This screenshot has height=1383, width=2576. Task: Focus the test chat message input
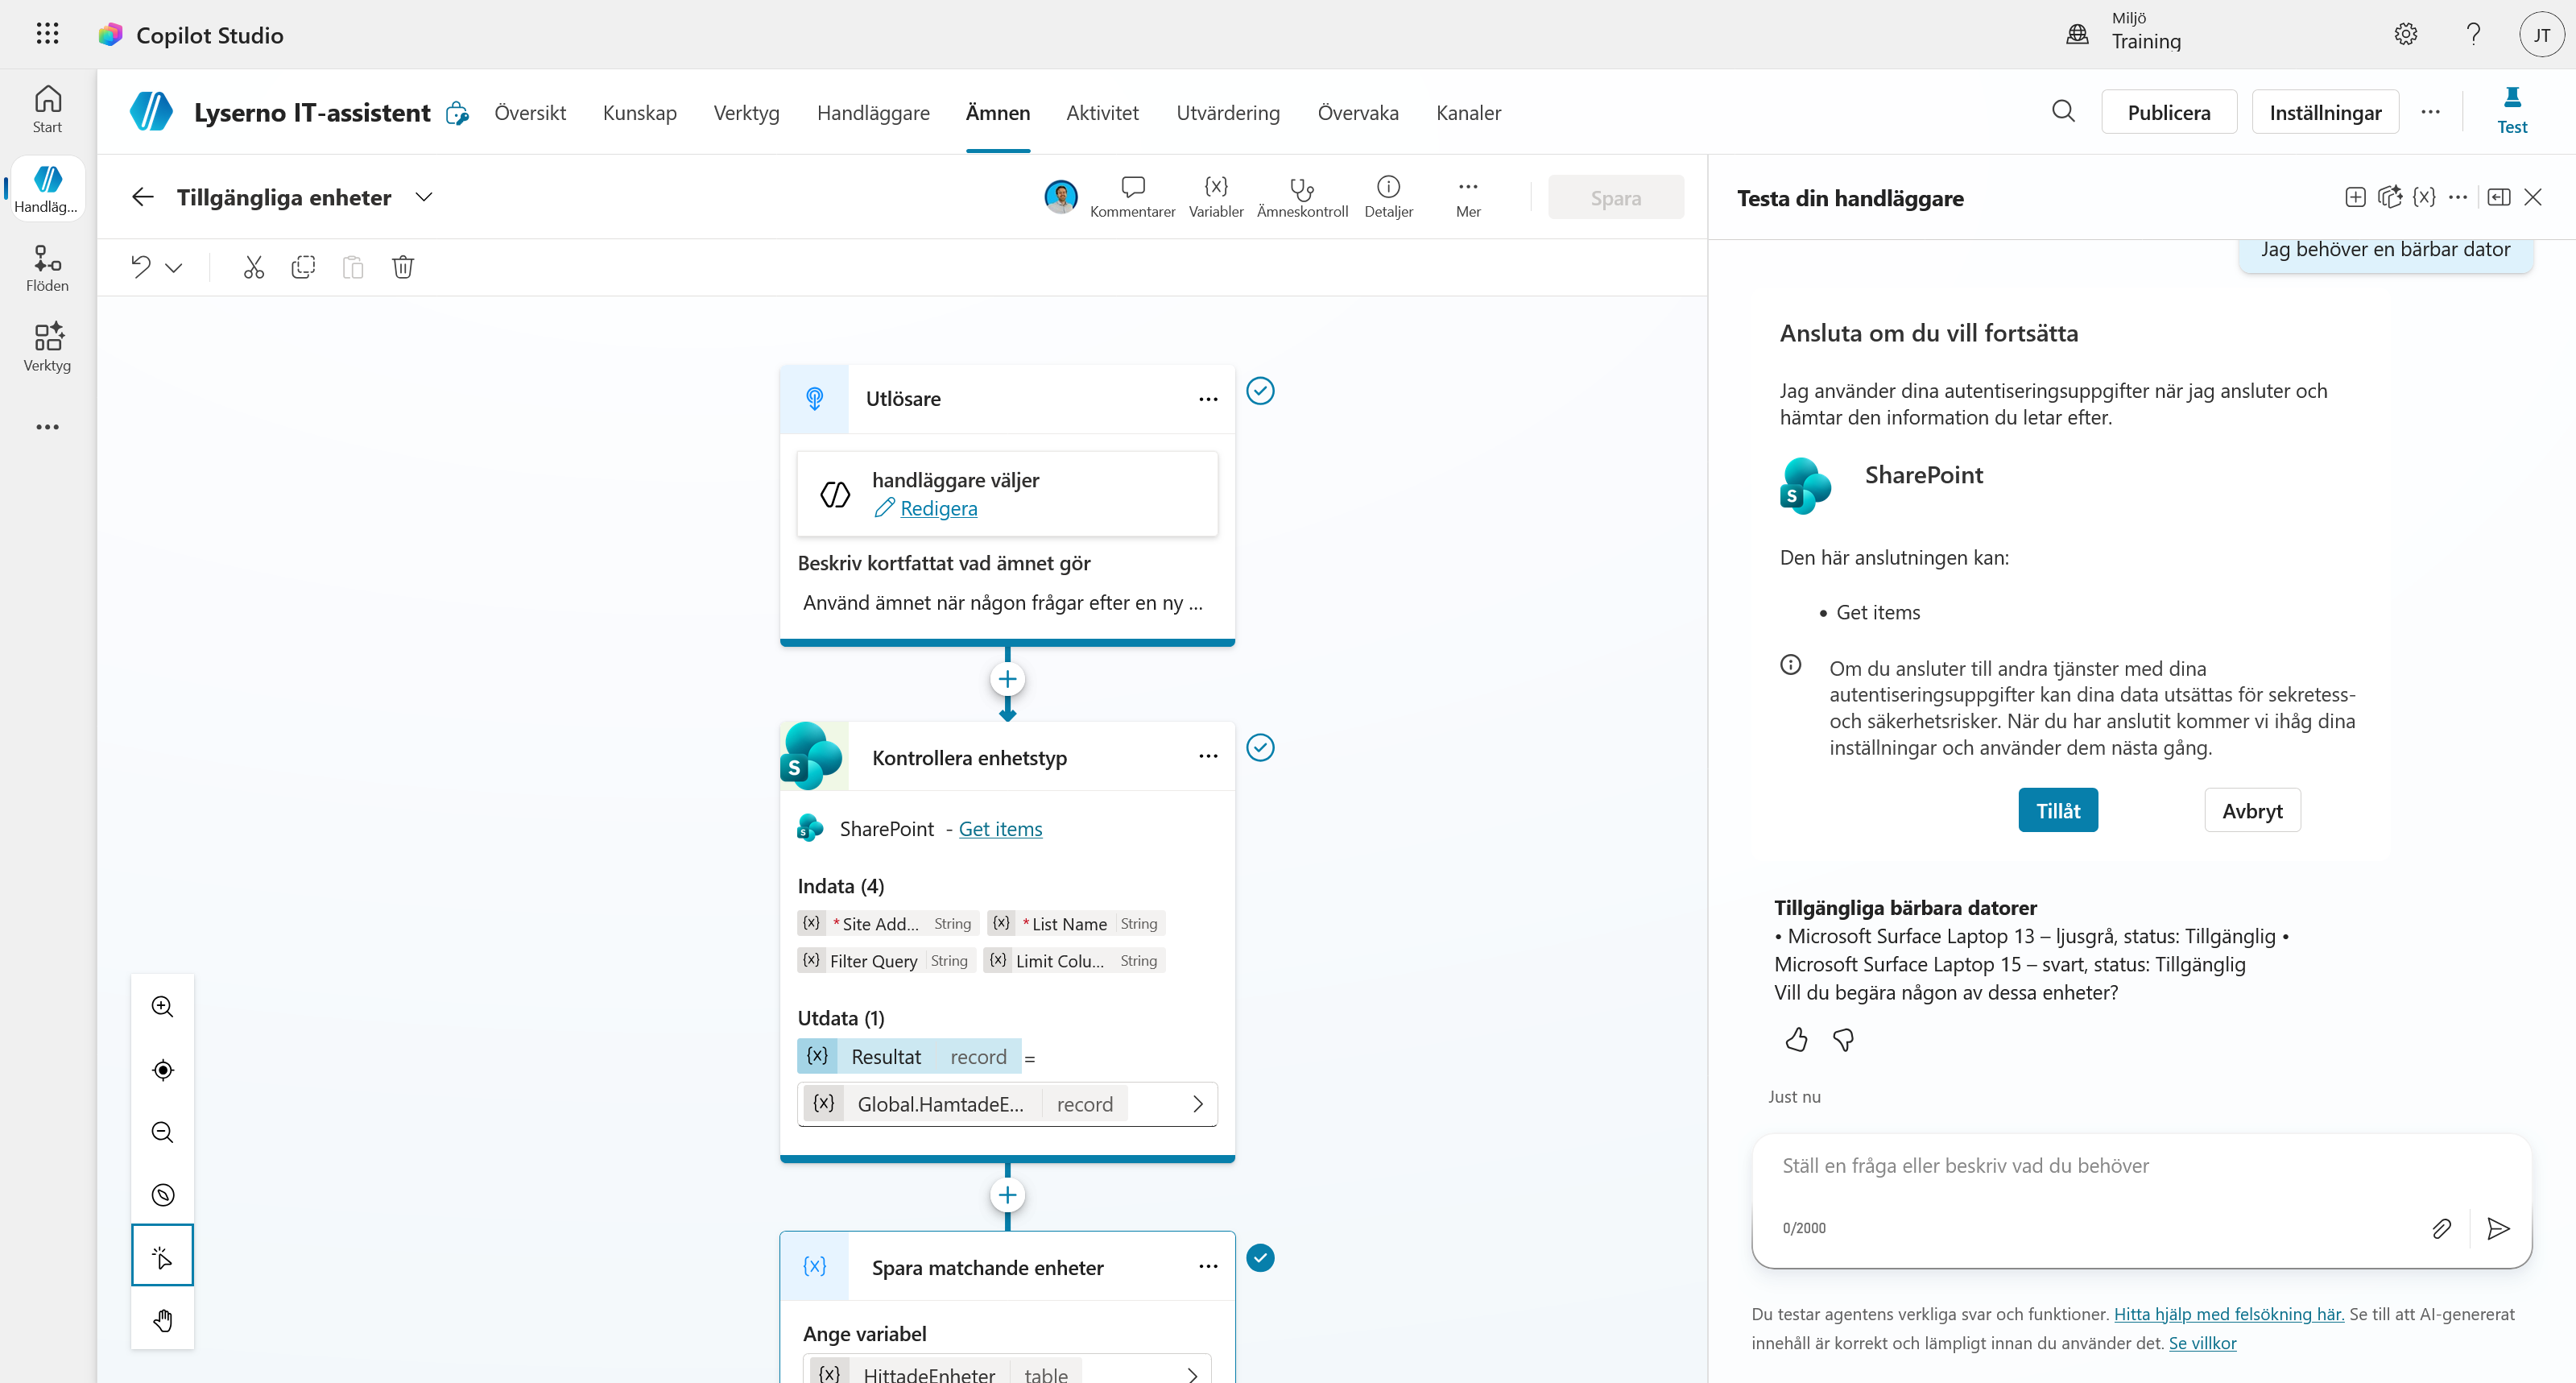point(2141,1166)
